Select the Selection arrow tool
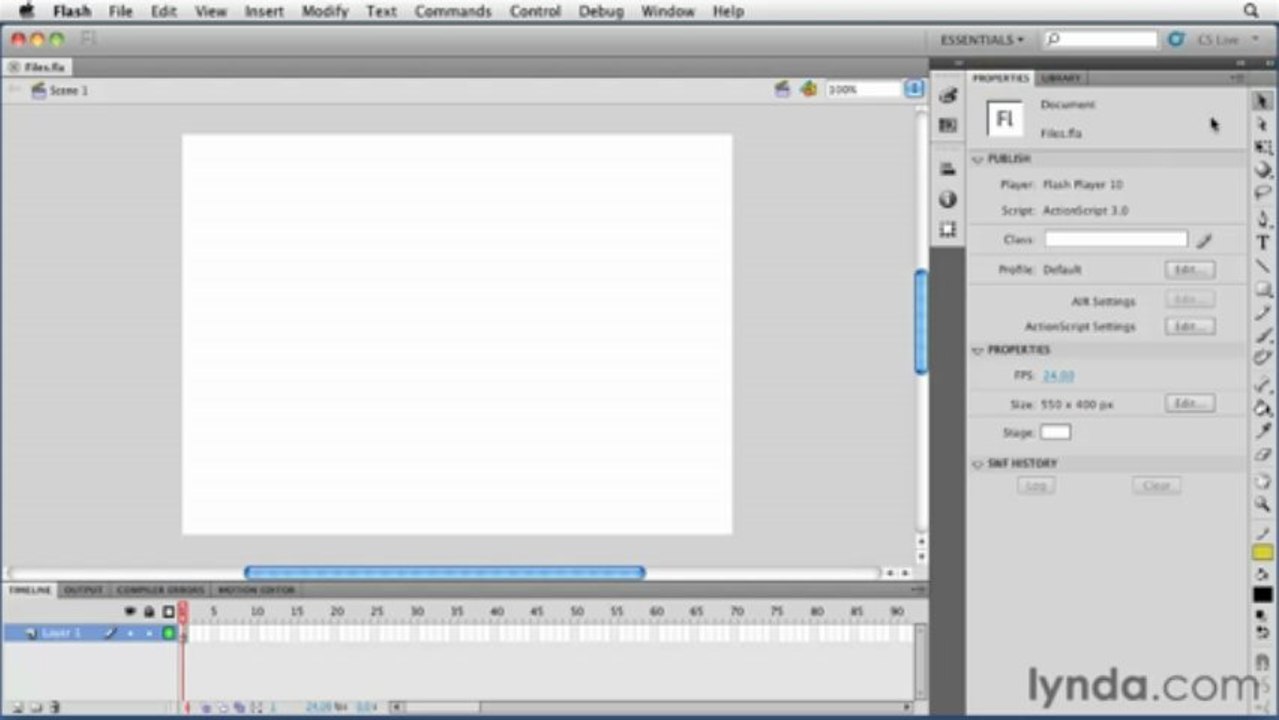Image resolution: width=1279 pixels, height=720 pixels. (x=1263, y=101)
